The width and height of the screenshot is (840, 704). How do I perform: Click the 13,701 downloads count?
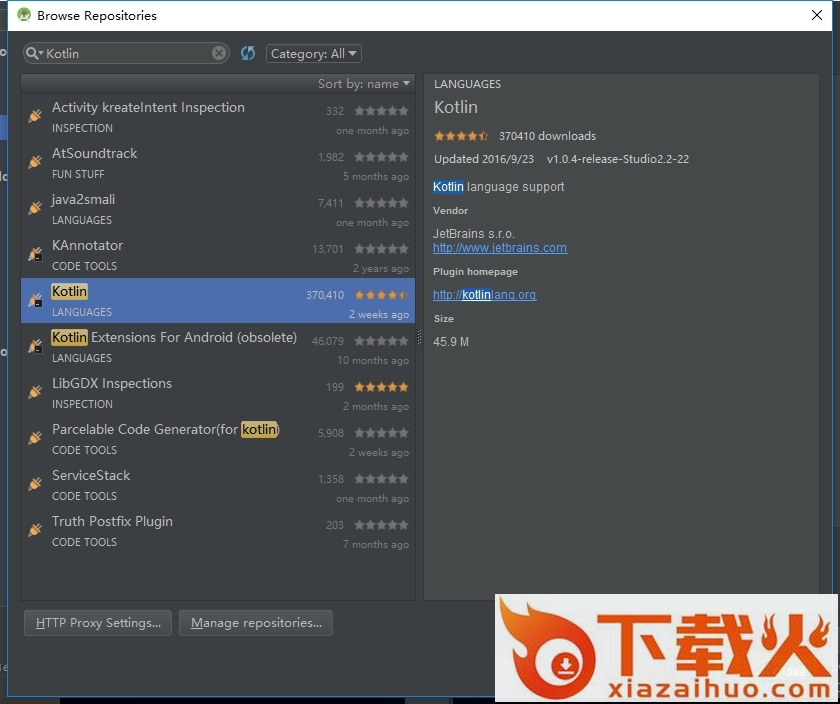(328, 249)
